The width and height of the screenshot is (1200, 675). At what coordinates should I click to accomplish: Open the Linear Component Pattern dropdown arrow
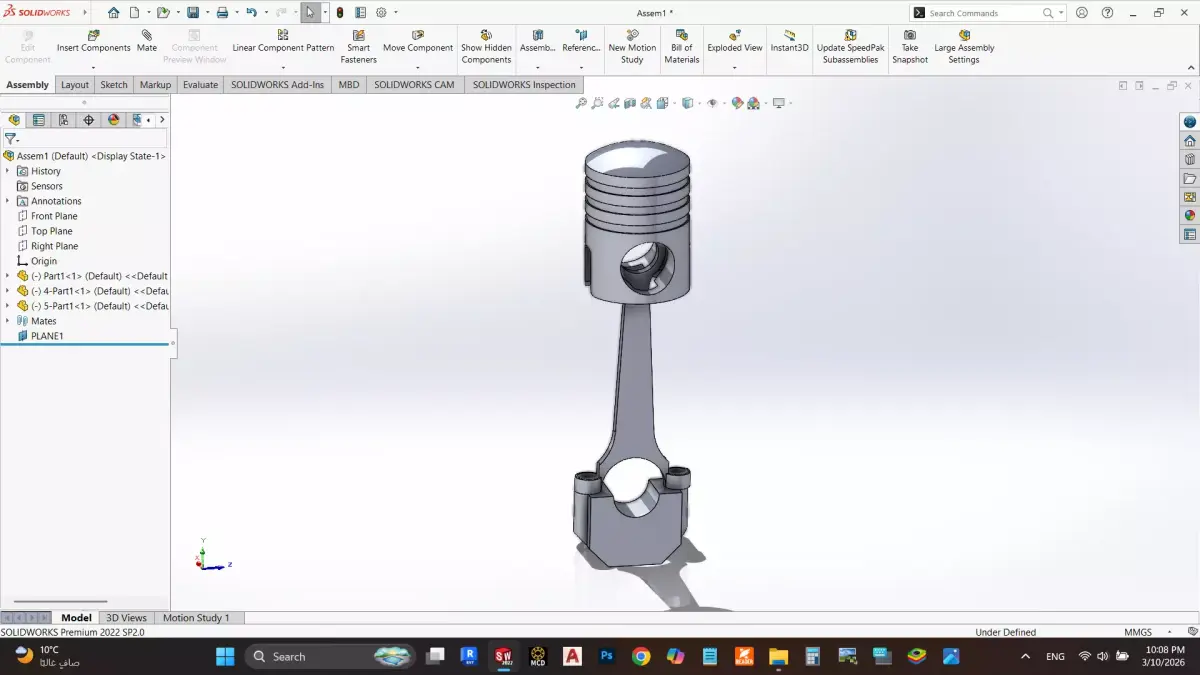click(283, 68)
